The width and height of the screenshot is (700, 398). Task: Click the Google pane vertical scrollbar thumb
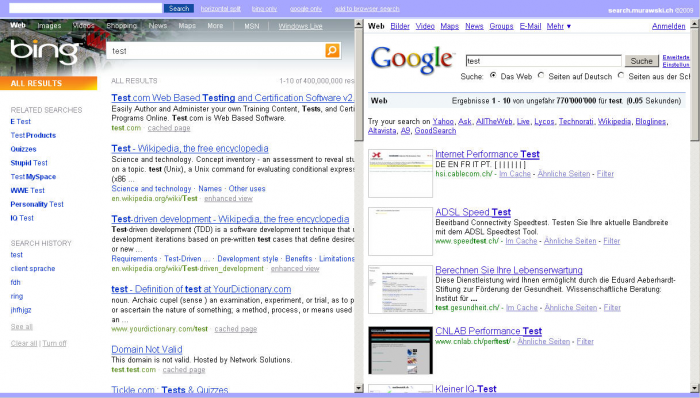695,85
